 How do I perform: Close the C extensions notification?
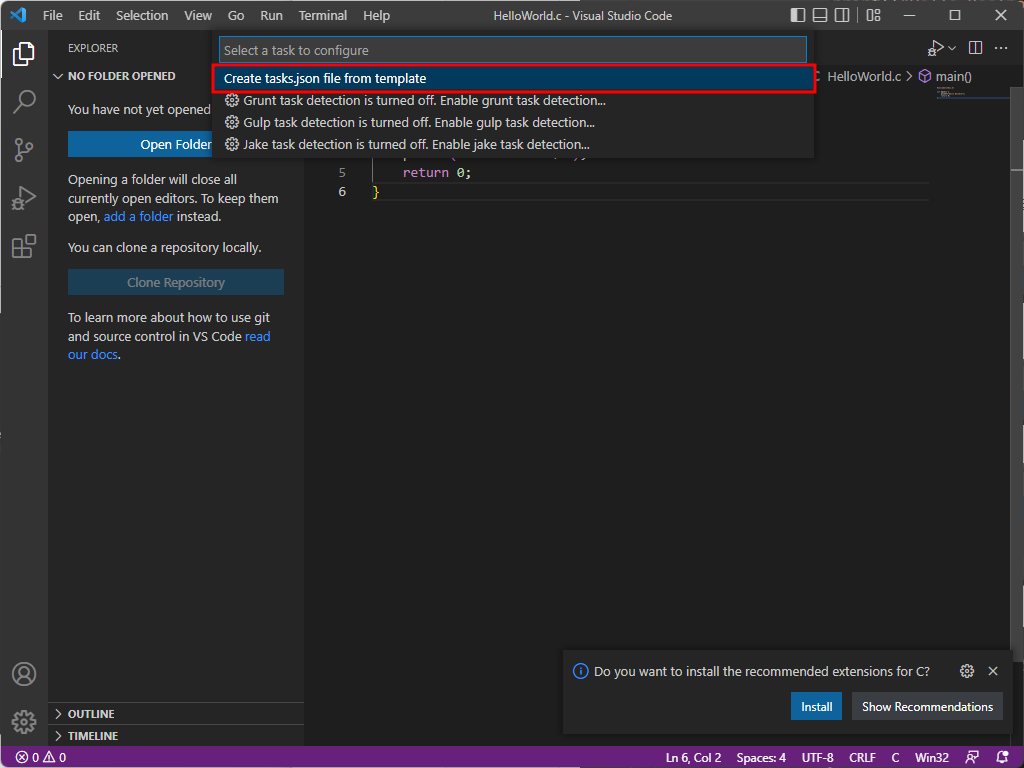[x=993, y=671]
